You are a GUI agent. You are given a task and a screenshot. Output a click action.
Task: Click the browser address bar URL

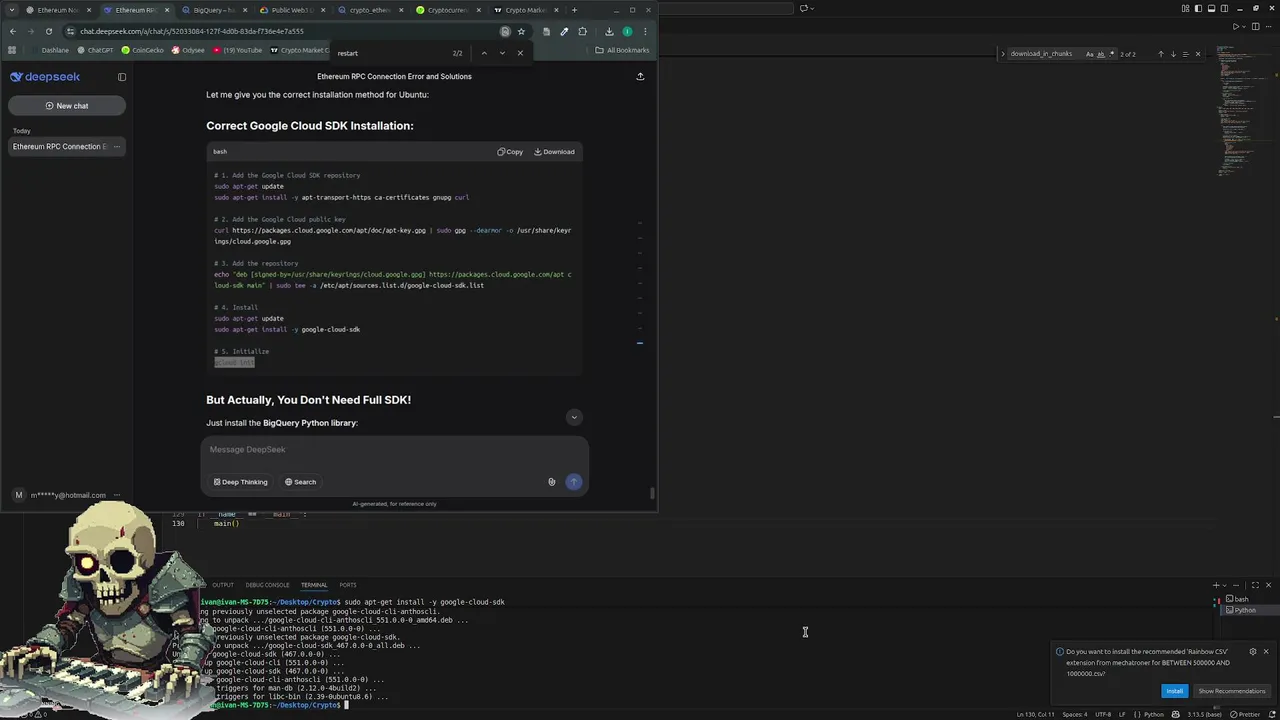(x=190, y=31)
